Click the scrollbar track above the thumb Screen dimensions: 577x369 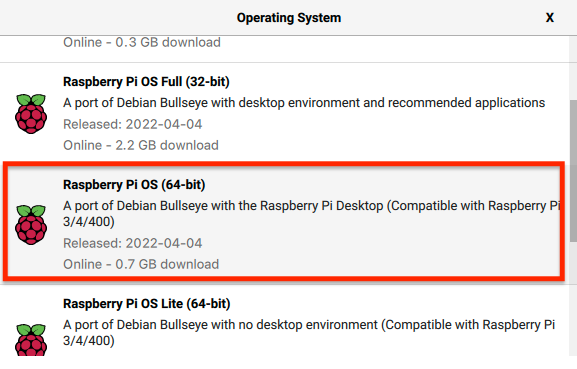click(x=573, y=68)
